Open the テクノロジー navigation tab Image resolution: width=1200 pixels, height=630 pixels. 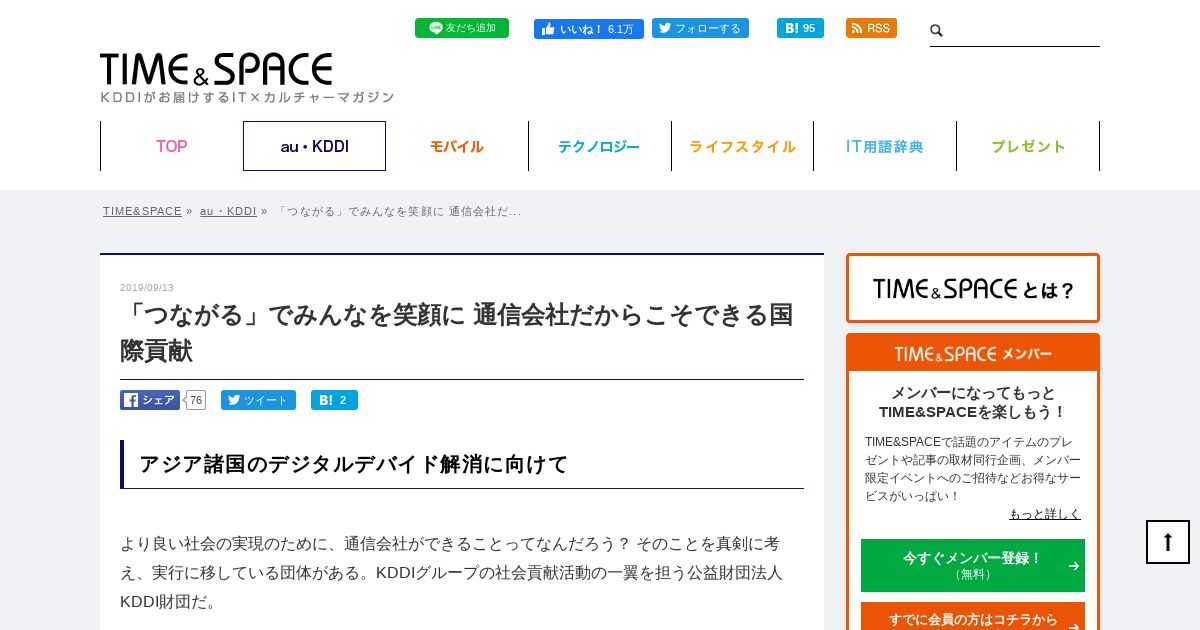(599, 146)
